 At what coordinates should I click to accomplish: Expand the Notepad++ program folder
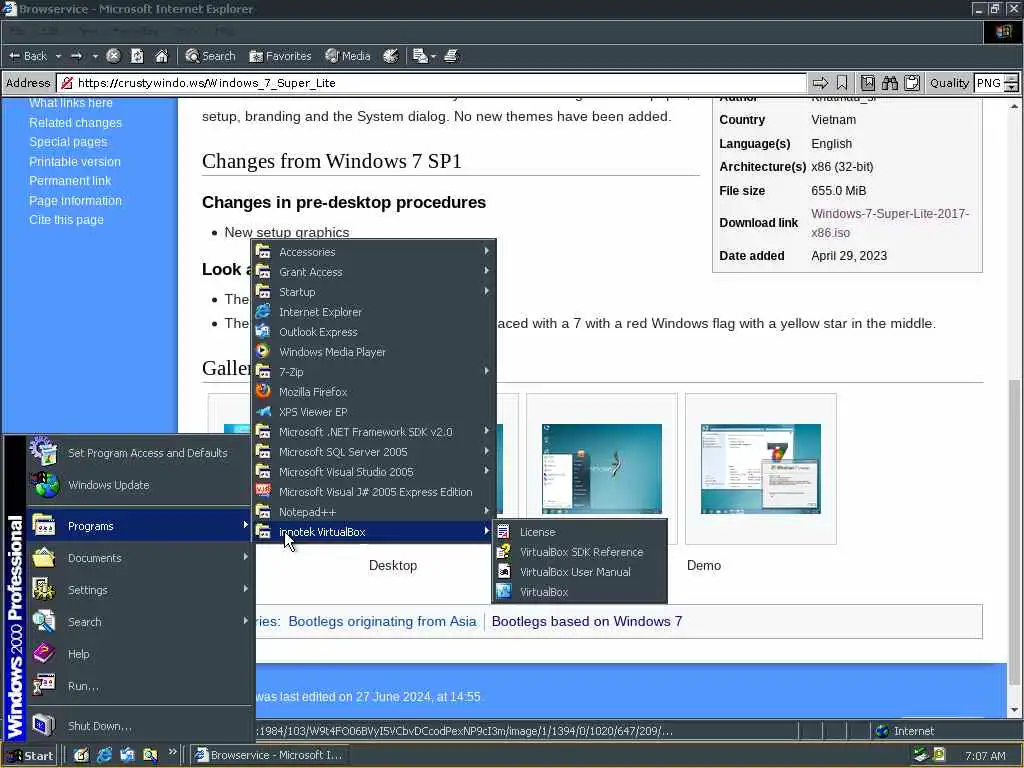click(374, 512)
